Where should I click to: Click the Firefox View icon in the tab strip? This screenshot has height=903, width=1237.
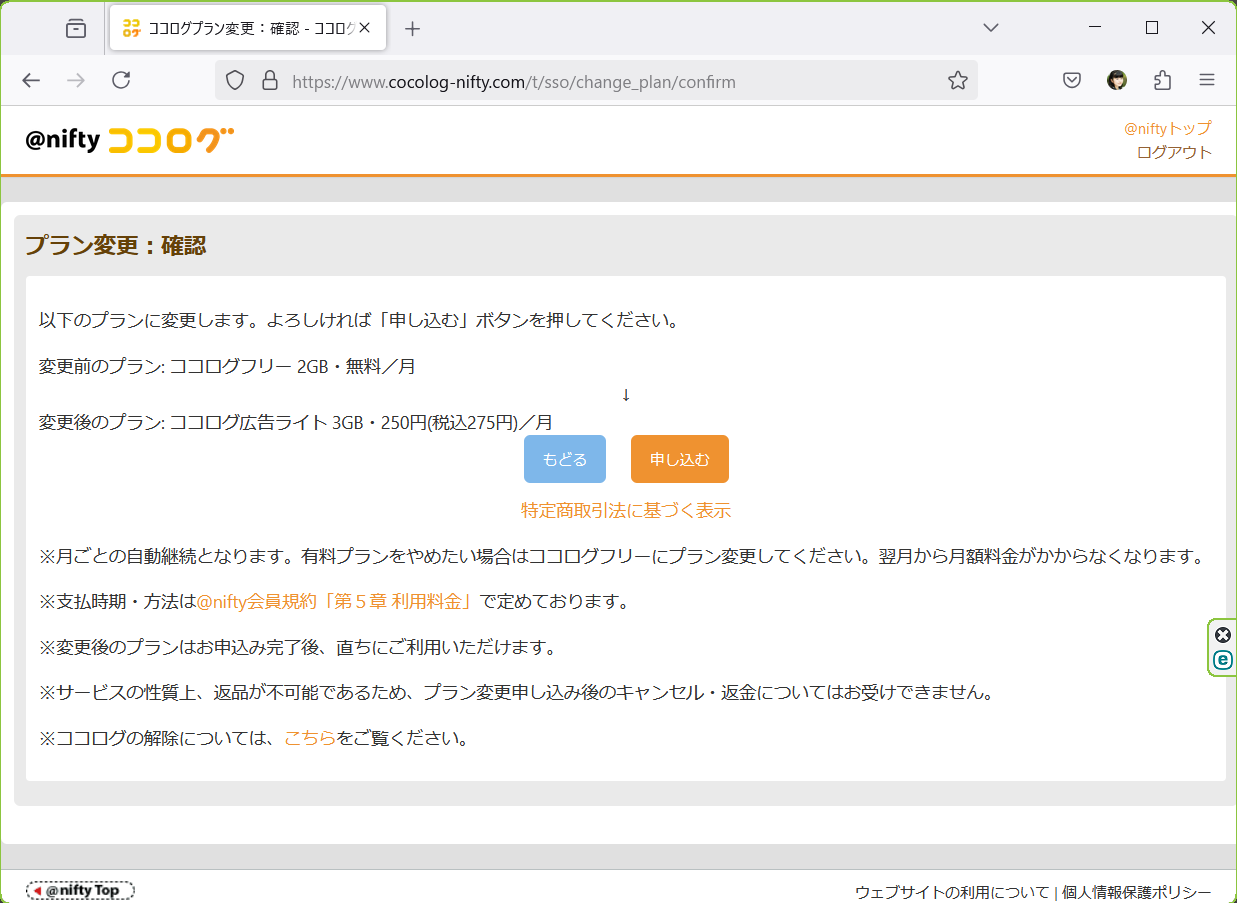(x=76, y=29)
